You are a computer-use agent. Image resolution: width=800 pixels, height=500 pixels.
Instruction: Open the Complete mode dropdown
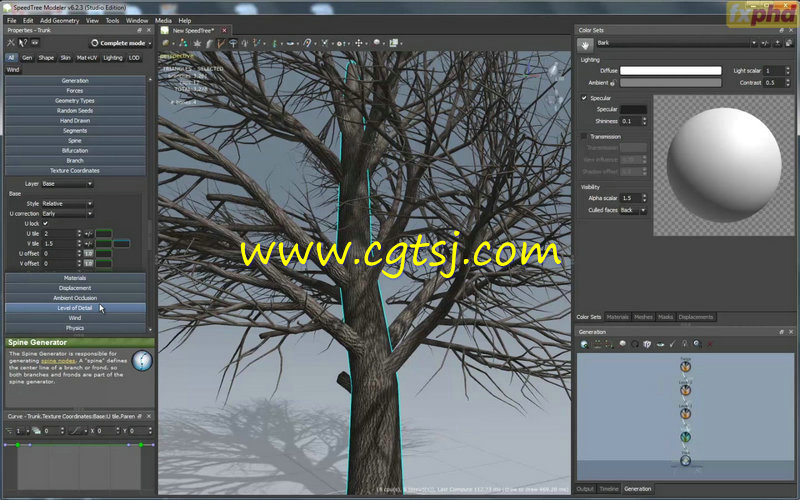(x=120, y=43)
